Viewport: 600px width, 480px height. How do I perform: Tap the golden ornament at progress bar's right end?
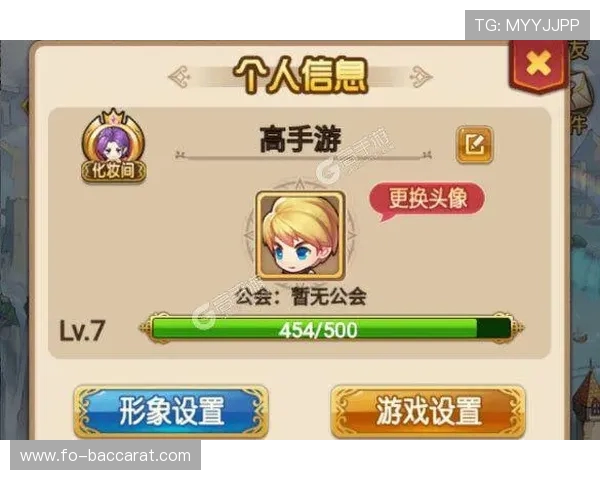[516, 328]
